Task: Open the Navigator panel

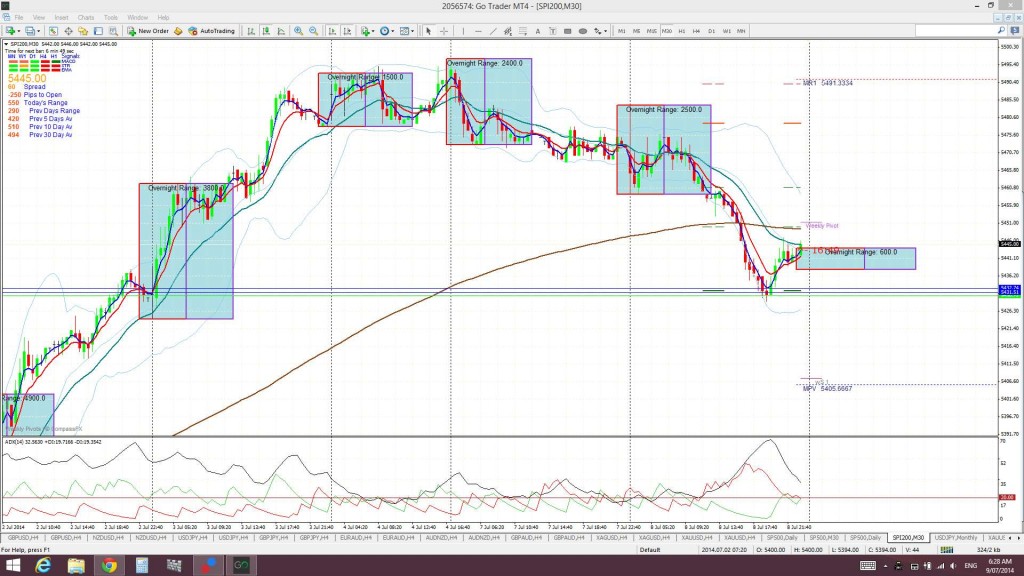Action: tap(83, 31)
